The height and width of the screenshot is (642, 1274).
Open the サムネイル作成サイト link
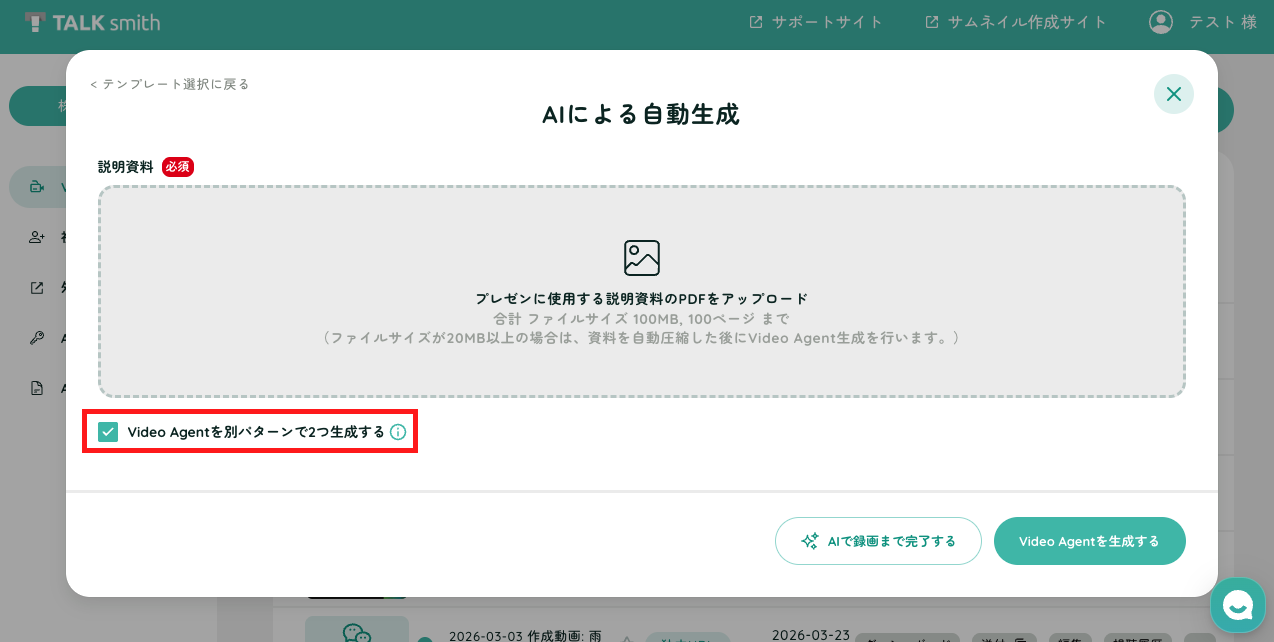coord(1016,22)
